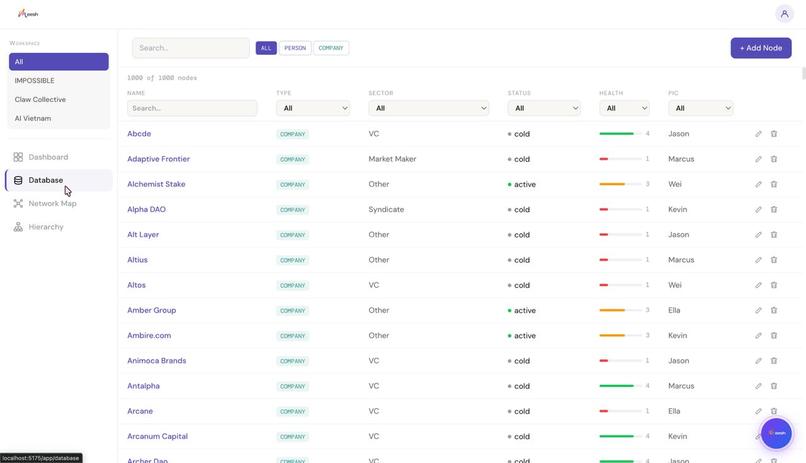Click the Posh logo in header
The height and width of the screenshot is (463, 806).
(28, 14)
